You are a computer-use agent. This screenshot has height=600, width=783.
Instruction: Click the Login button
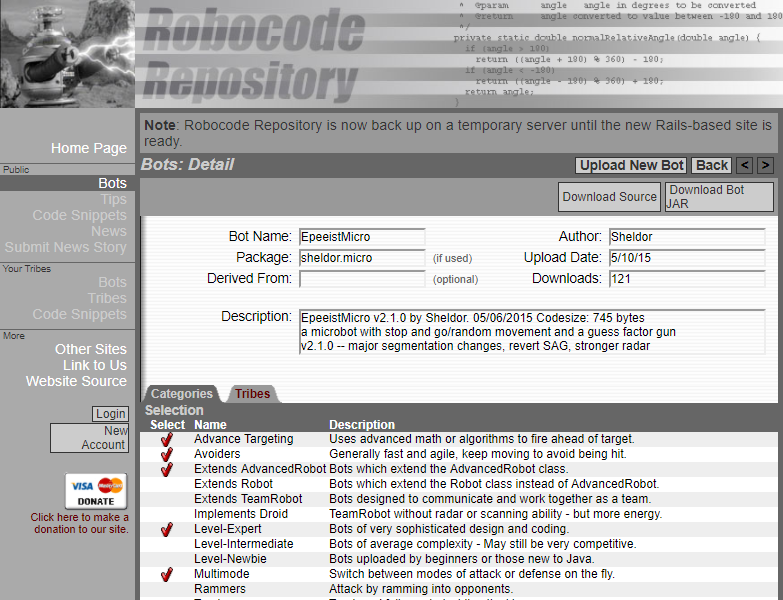tap(110, 414)
